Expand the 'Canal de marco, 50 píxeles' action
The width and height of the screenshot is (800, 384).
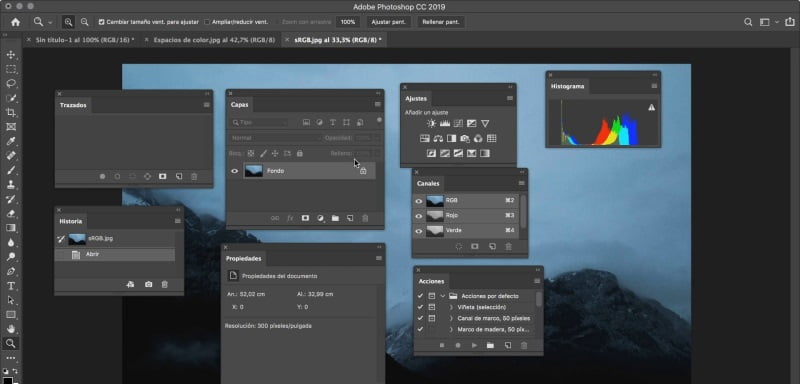pyautogui.click(x=451, y=318)
